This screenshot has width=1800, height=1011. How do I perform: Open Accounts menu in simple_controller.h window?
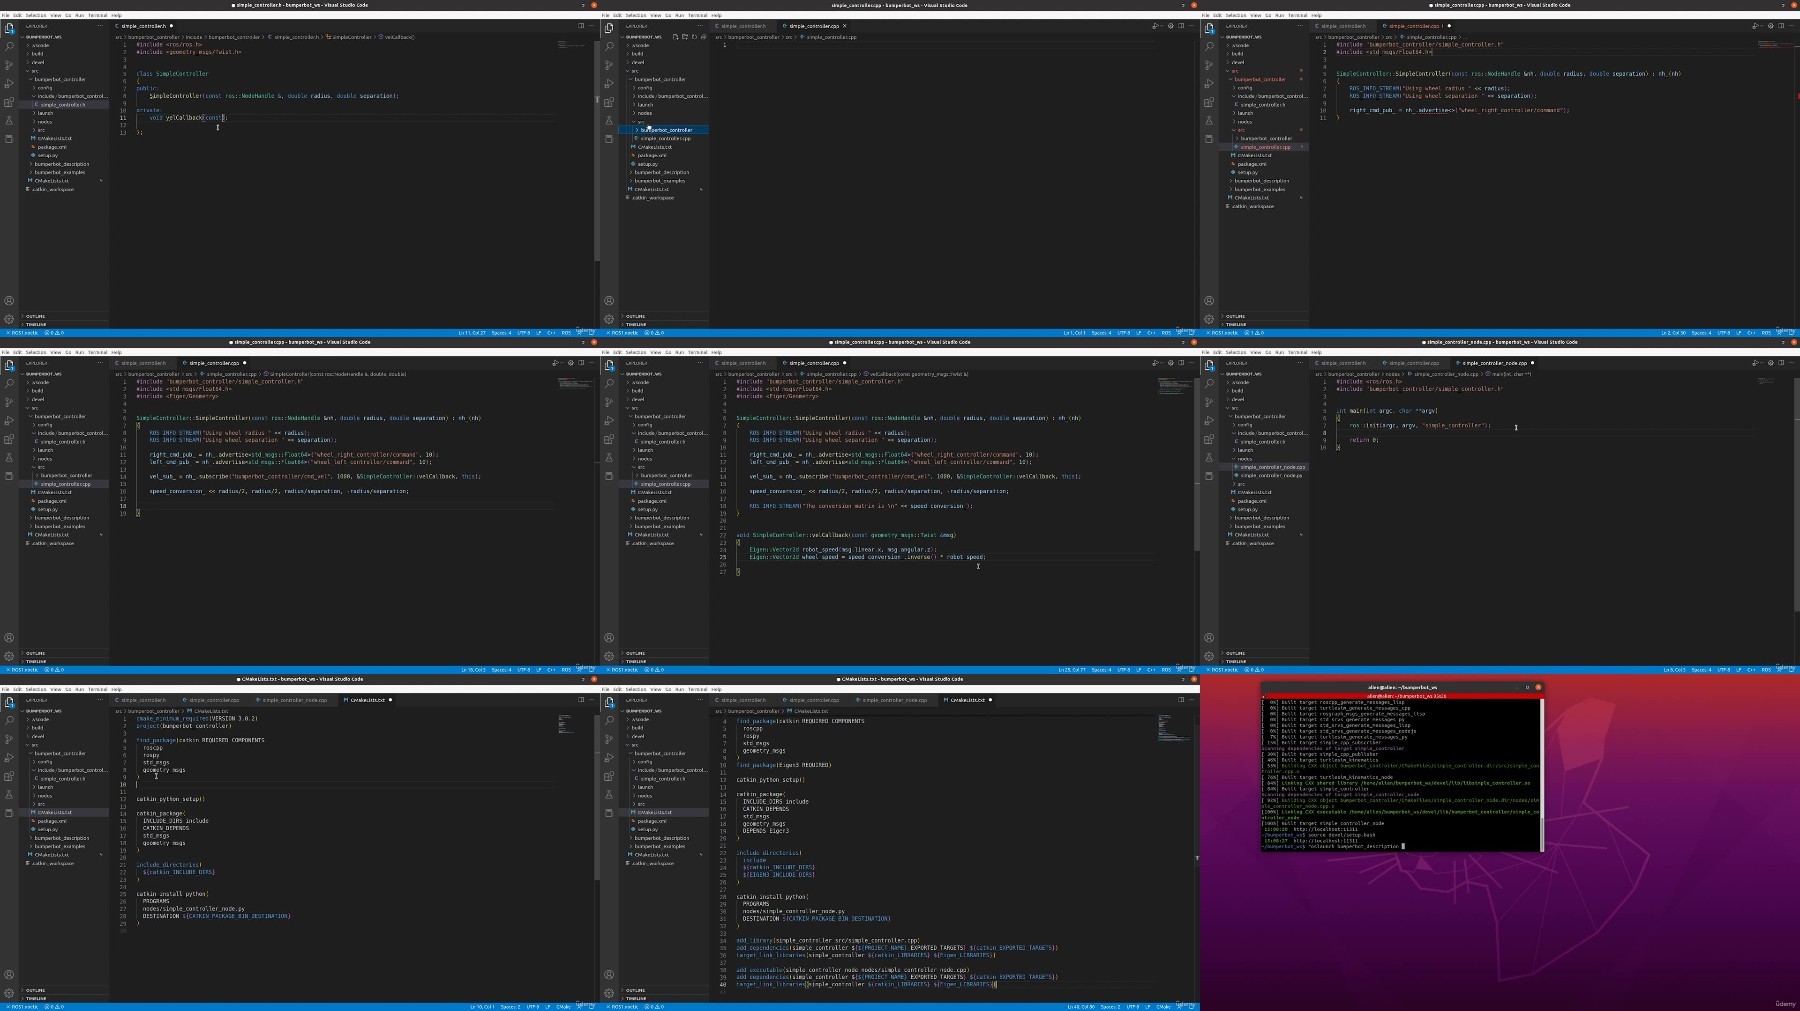[x=9, y=300]
